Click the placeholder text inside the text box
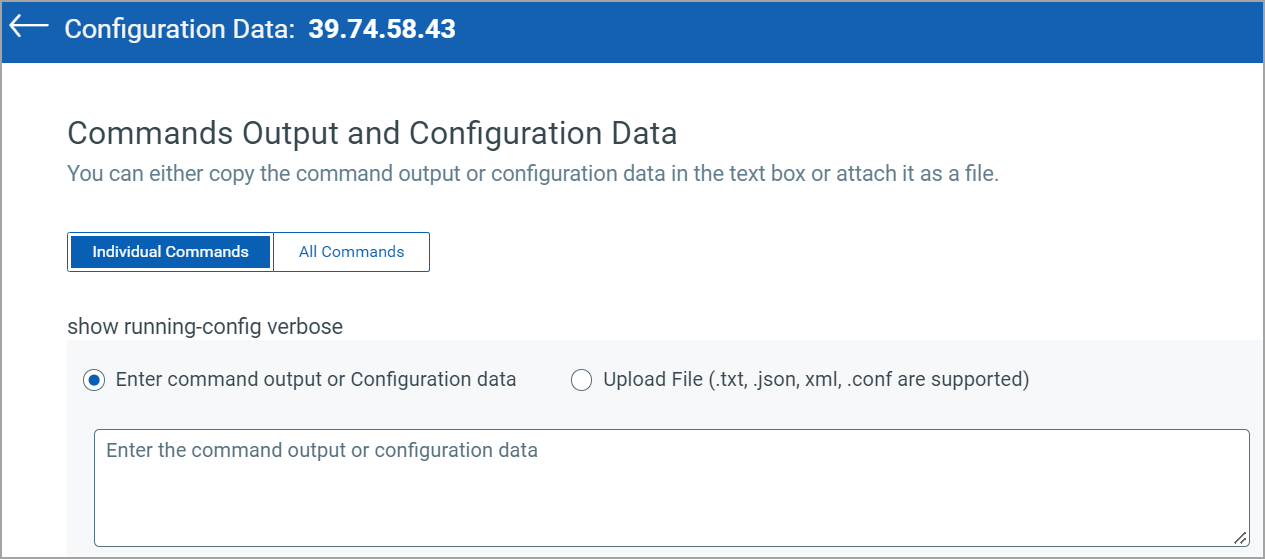The width and height of the screenshot is (1265, 559). 322,450
